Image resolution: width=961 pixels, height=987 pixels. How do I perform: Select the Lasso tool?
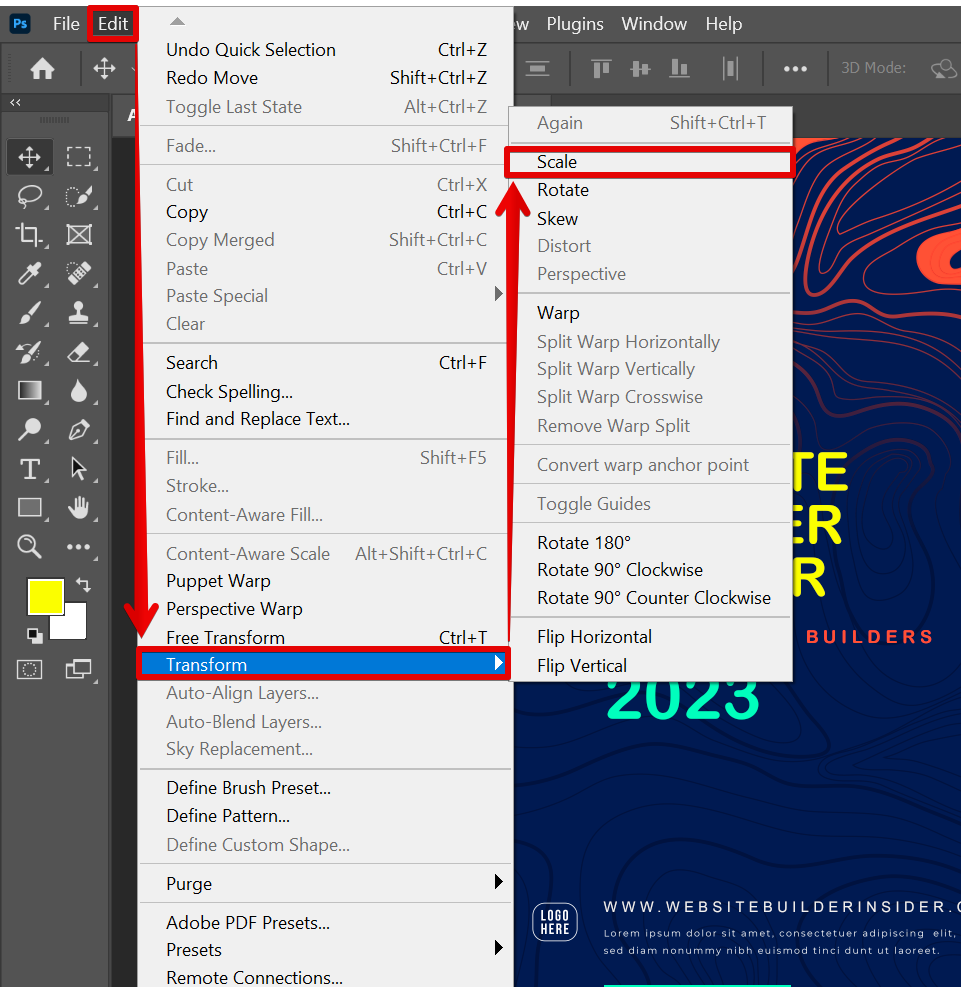click(x=30, y=196)
